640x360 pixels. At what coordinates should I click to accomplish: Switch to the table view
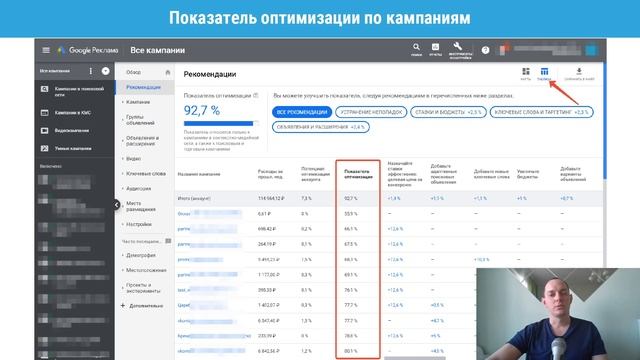(544, 74)
